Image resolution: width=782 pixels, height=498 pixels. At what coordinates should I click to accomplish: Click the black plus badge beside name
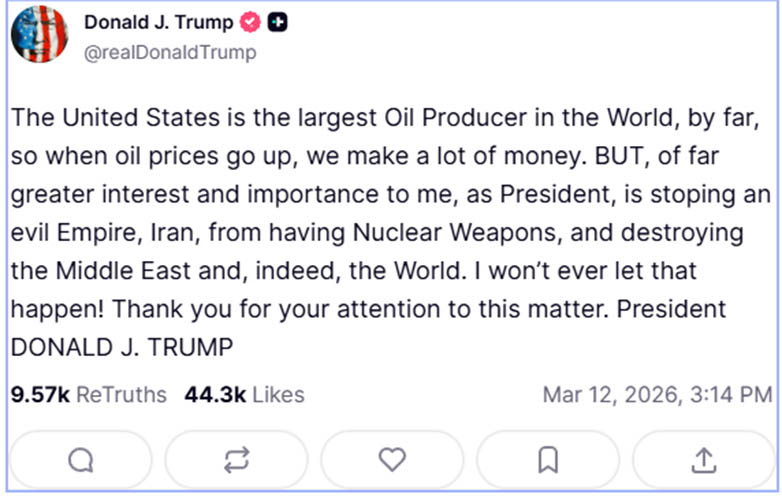tap(278, 23)
